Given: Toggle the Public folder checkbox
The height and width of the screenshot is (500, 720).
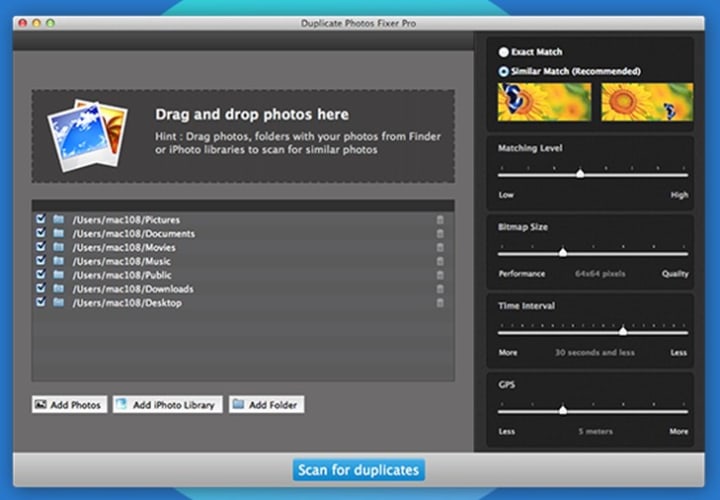Looking at the screenshot, I should [x=41, y=274].
